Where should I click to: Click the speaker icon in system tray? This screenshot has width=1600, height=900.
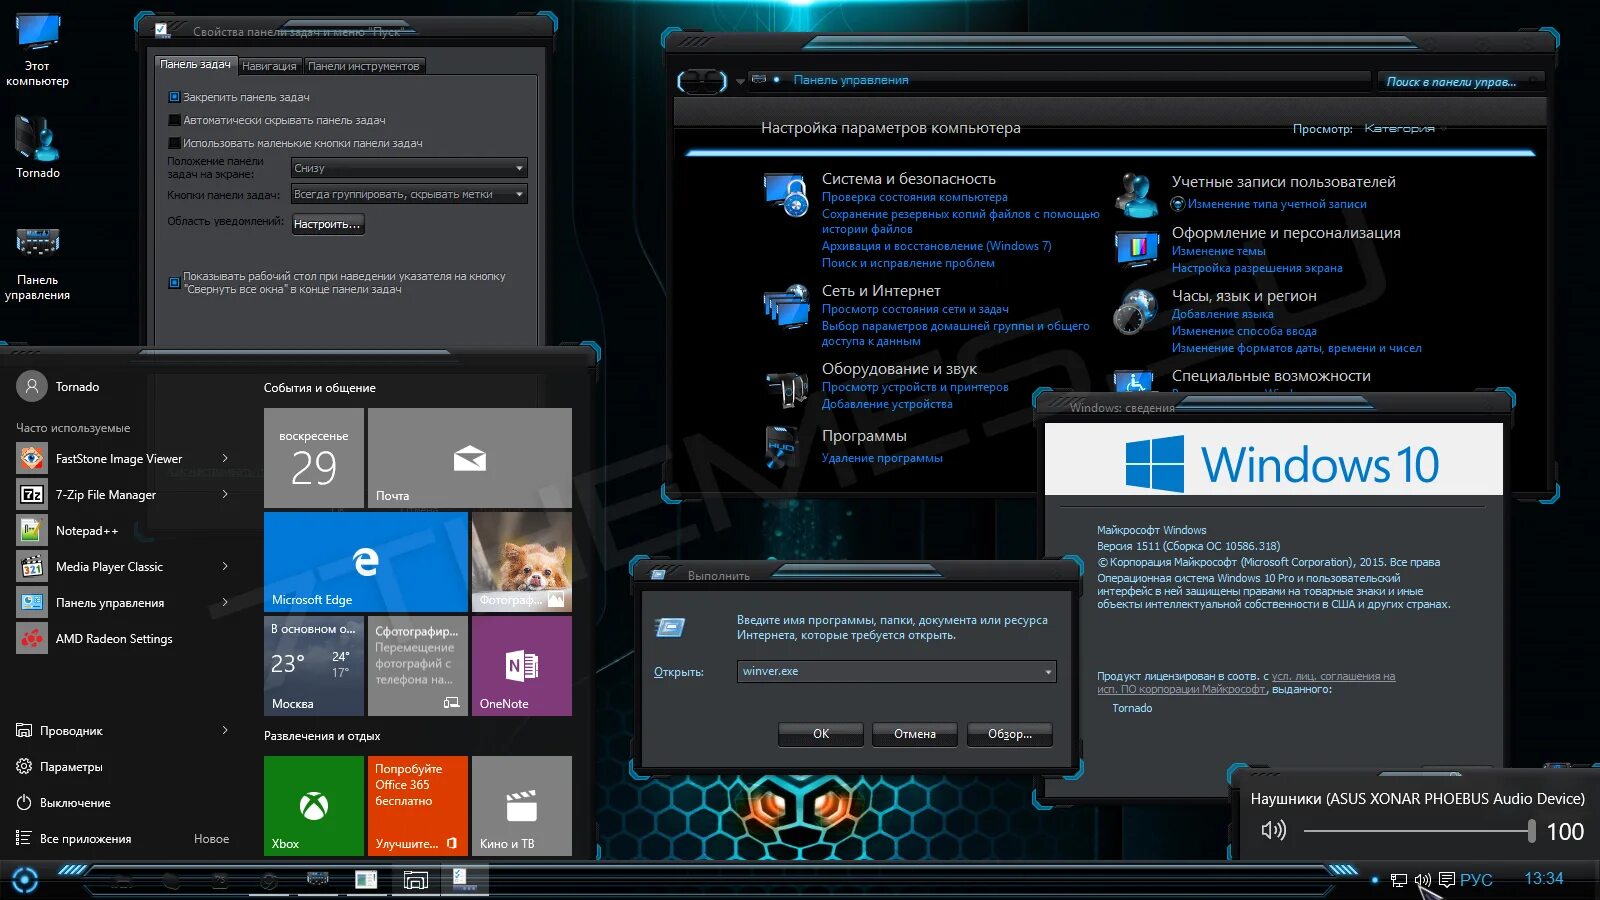[1423, 880]
